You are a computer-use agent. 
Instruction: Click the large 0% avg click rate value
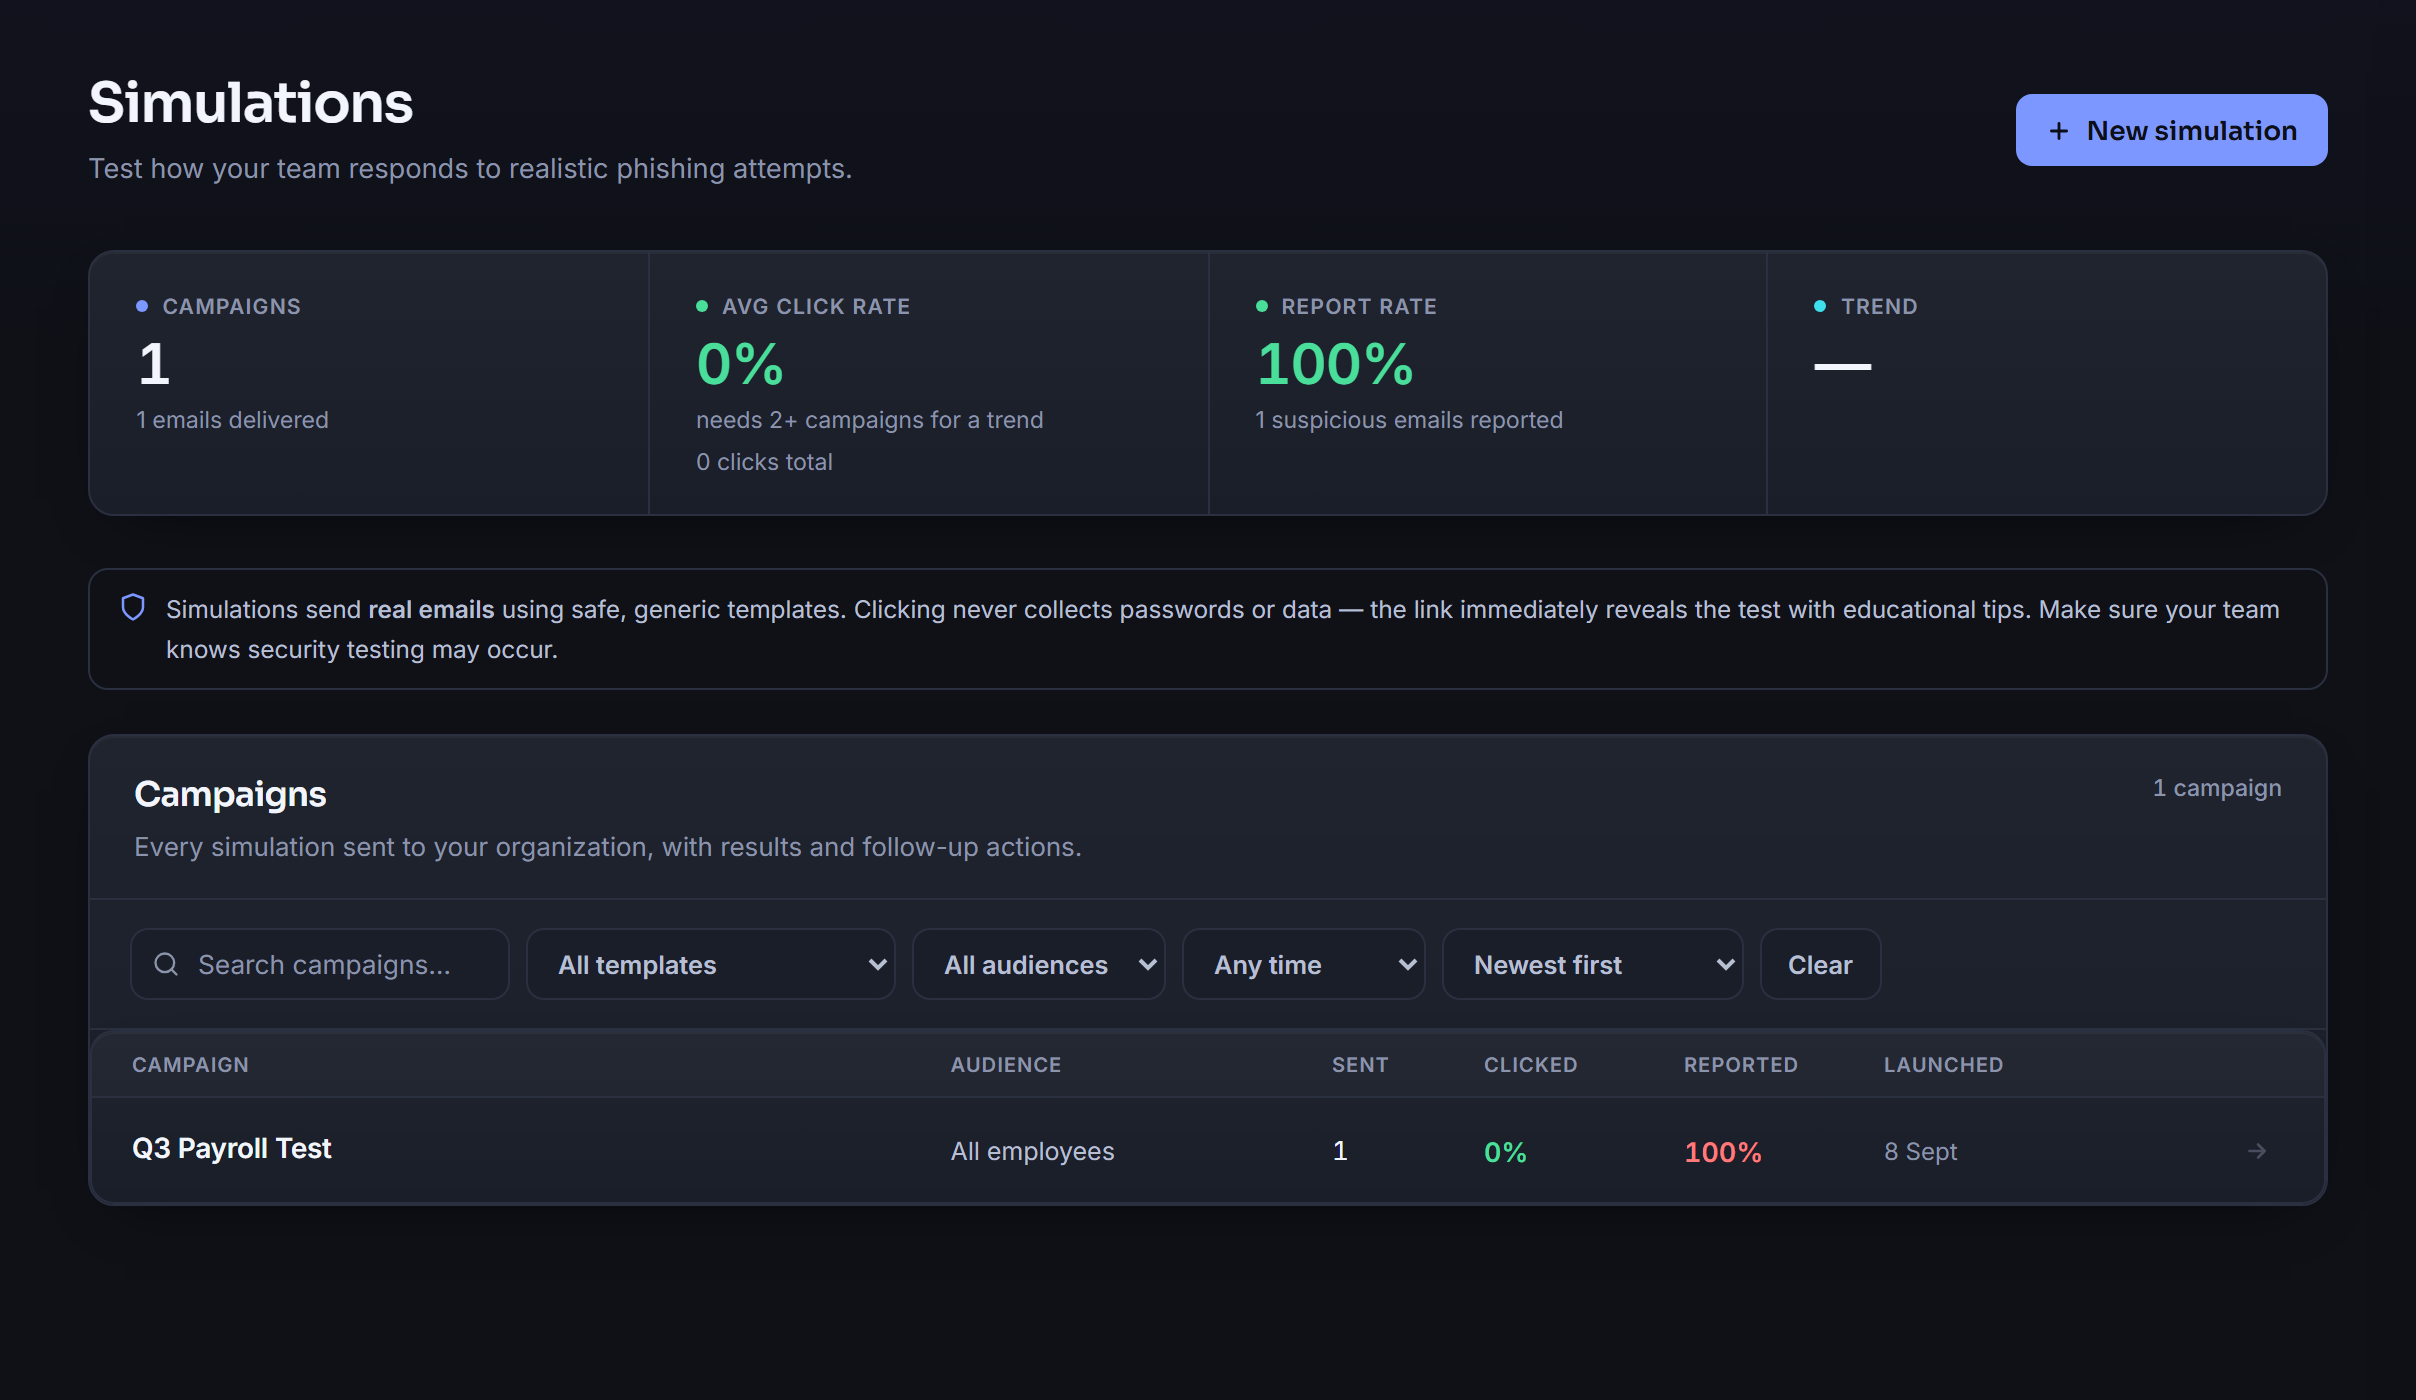coord(740,364)
